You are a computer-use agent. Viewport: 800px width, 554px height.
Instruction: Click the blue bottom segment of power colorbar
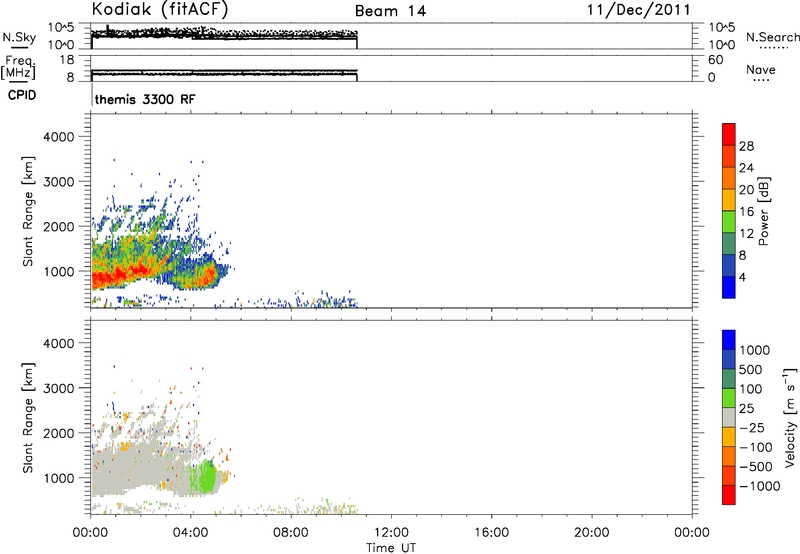point(729,287)
